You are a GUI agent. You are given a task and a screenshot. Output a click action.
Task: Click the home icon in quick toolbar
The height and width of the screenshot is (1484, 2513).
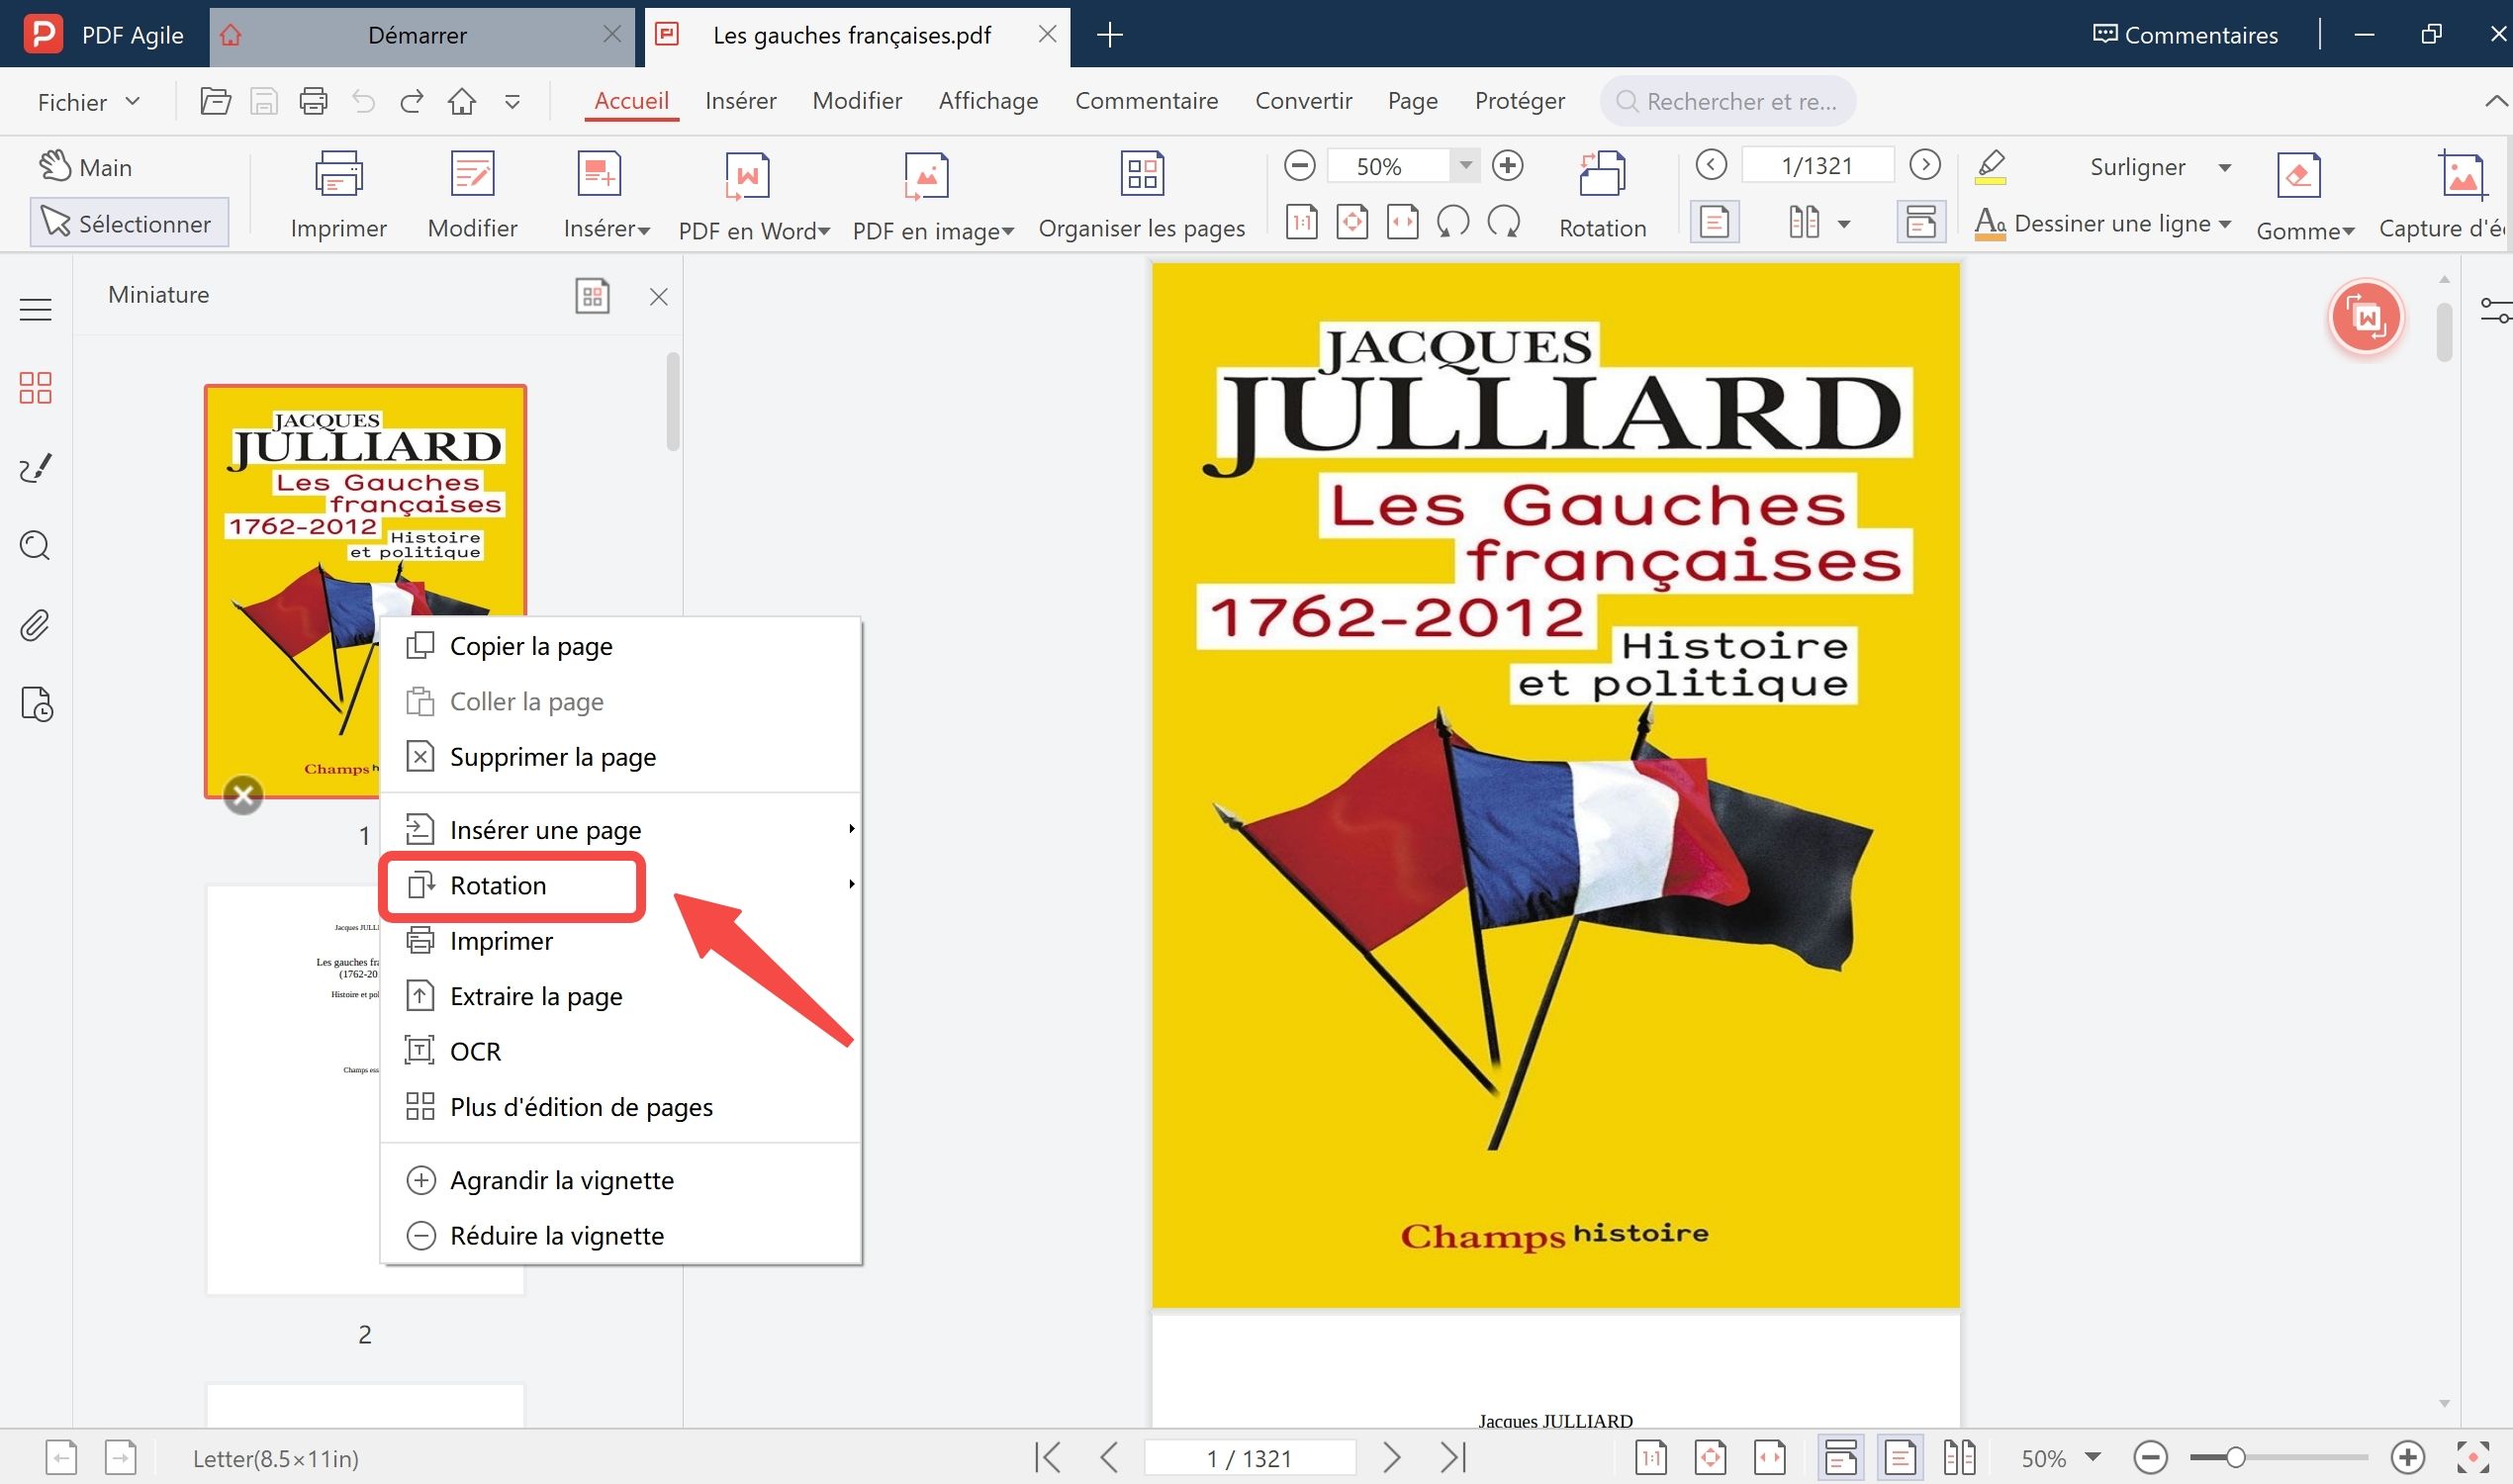coord(462,101)
